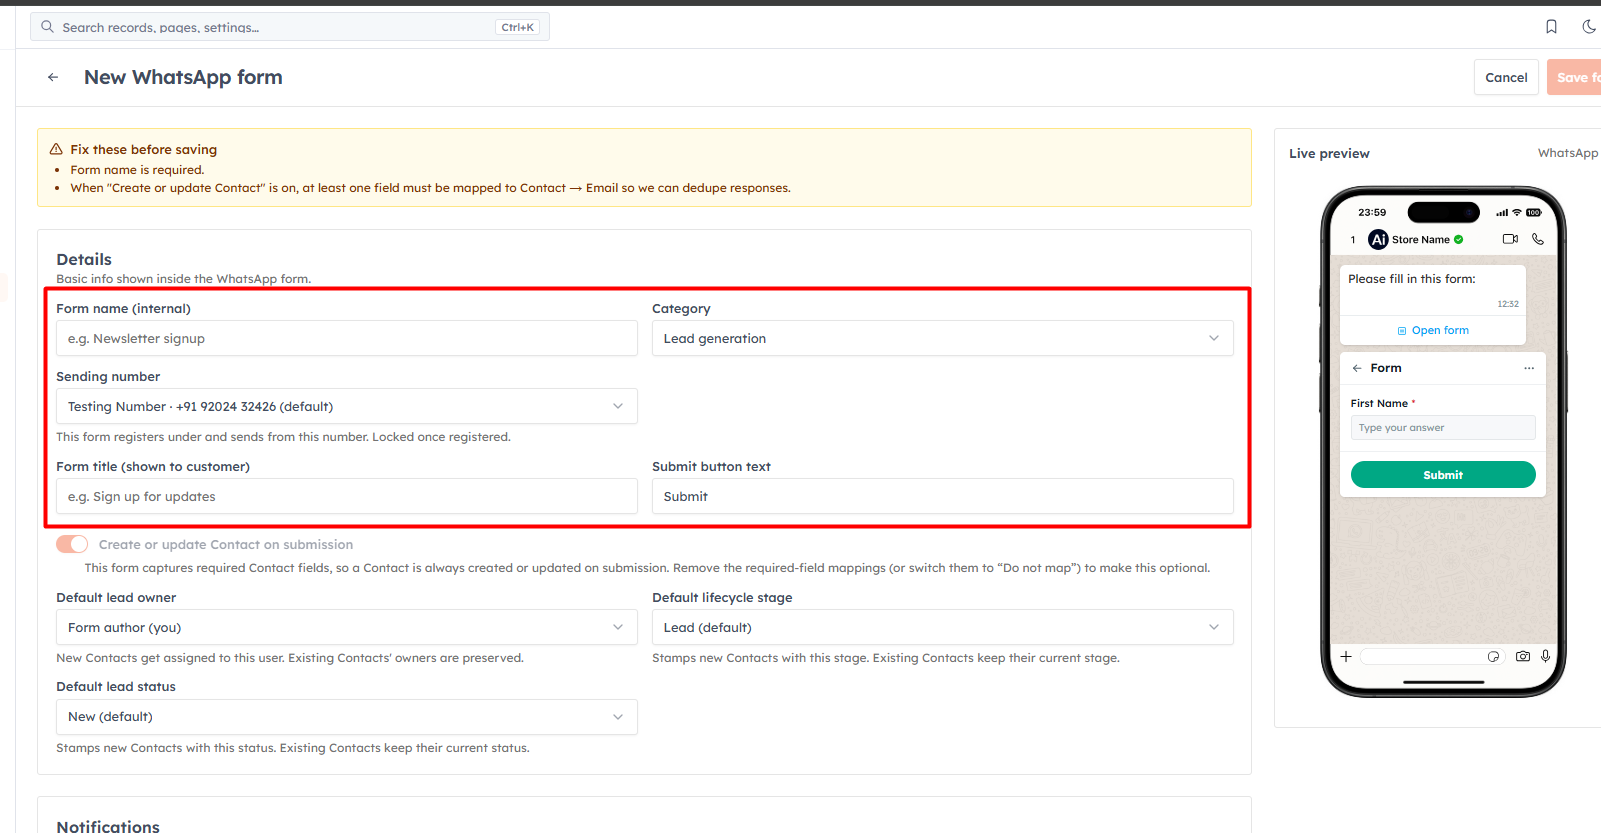Click the 'Please fill in this form:' message

pyautogui.click(x=1411, y=279)
